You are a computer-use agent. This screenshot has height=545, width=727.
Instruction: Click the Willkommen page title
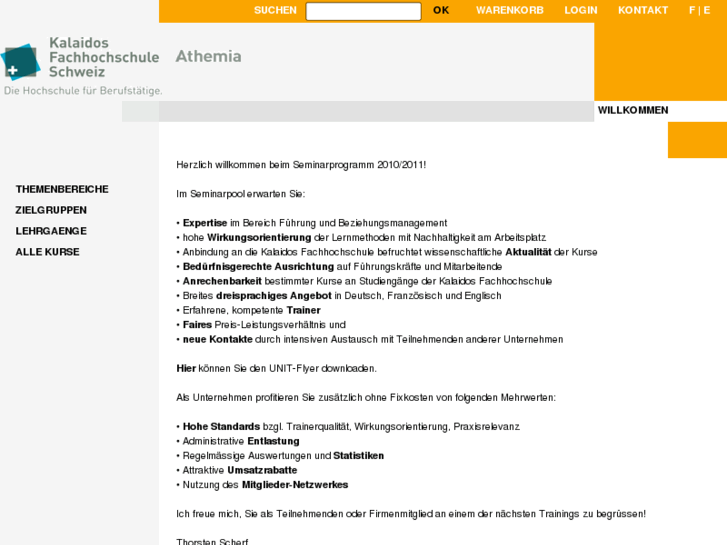(633, 110)
